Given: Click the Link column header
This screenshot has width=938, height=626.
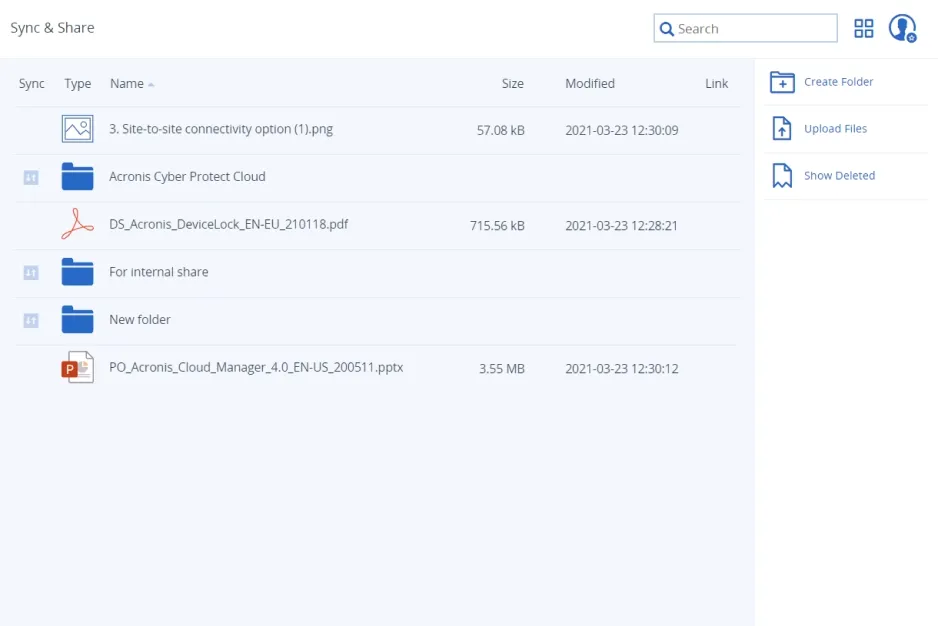Looking at the screenshot, I should click(x=716, y=84).
